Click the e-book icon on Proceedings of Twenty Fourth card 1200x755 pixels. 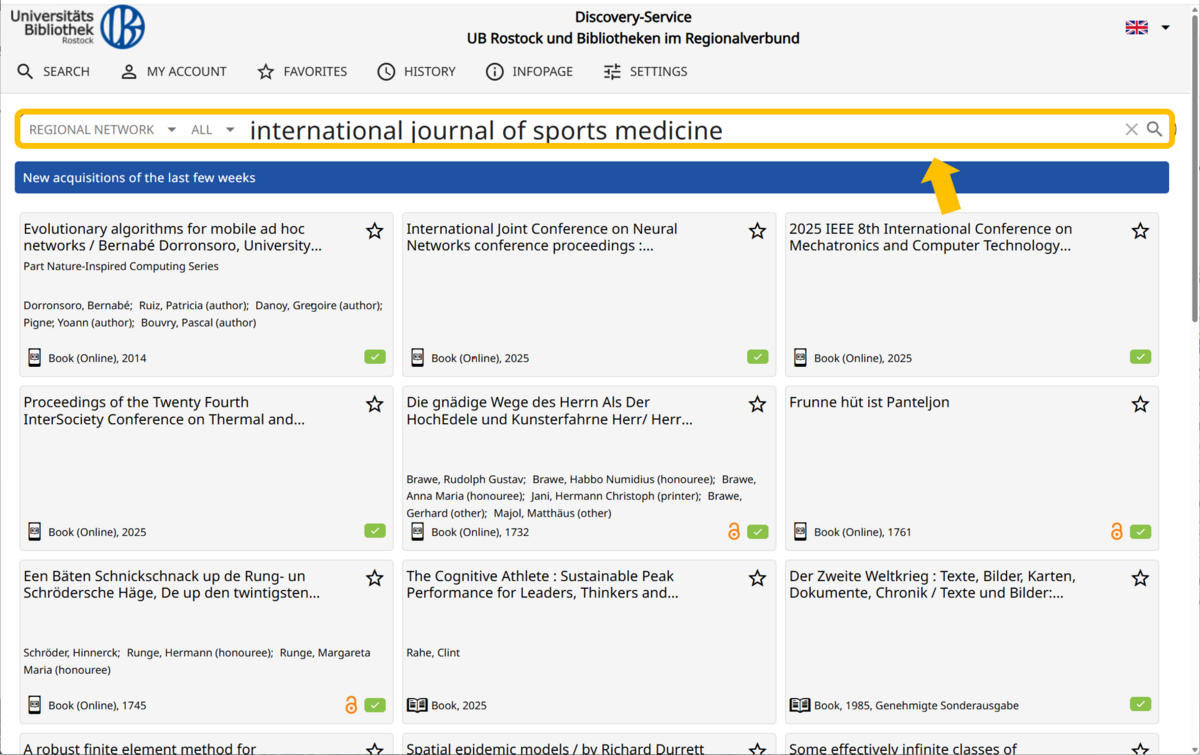(34, 532)
